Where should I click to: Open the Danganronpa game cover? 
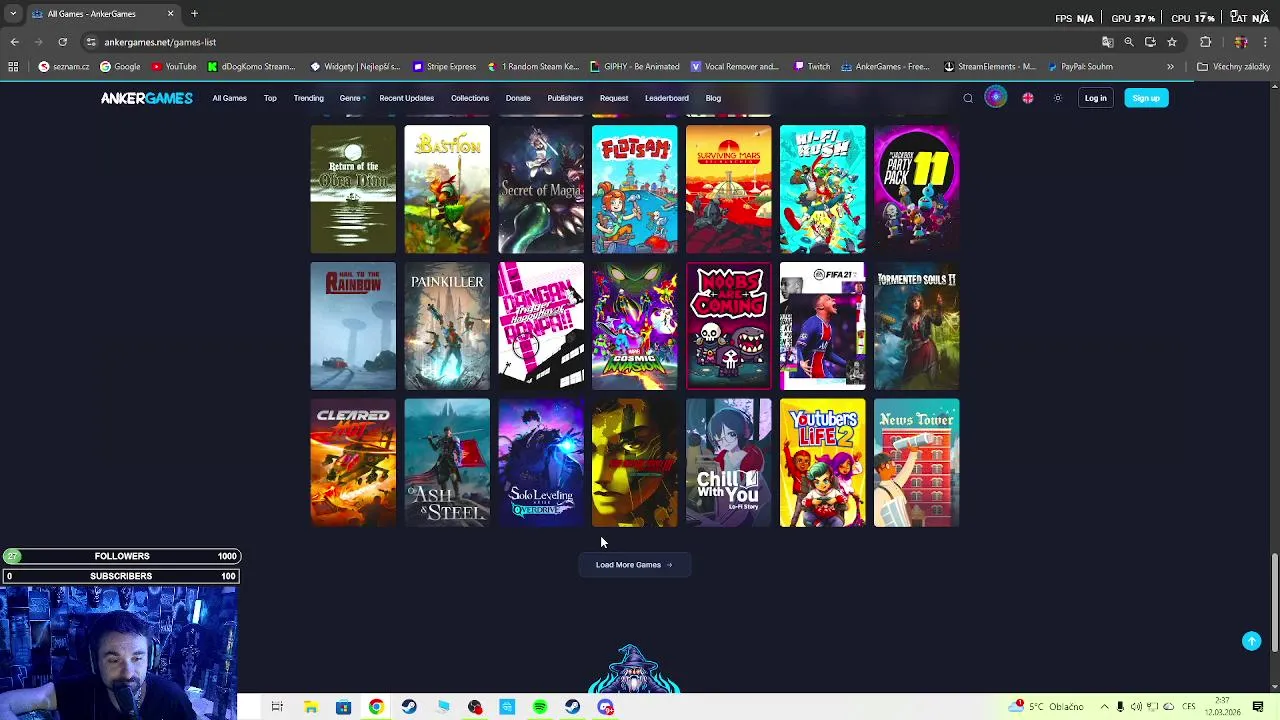tap(541, 326)
